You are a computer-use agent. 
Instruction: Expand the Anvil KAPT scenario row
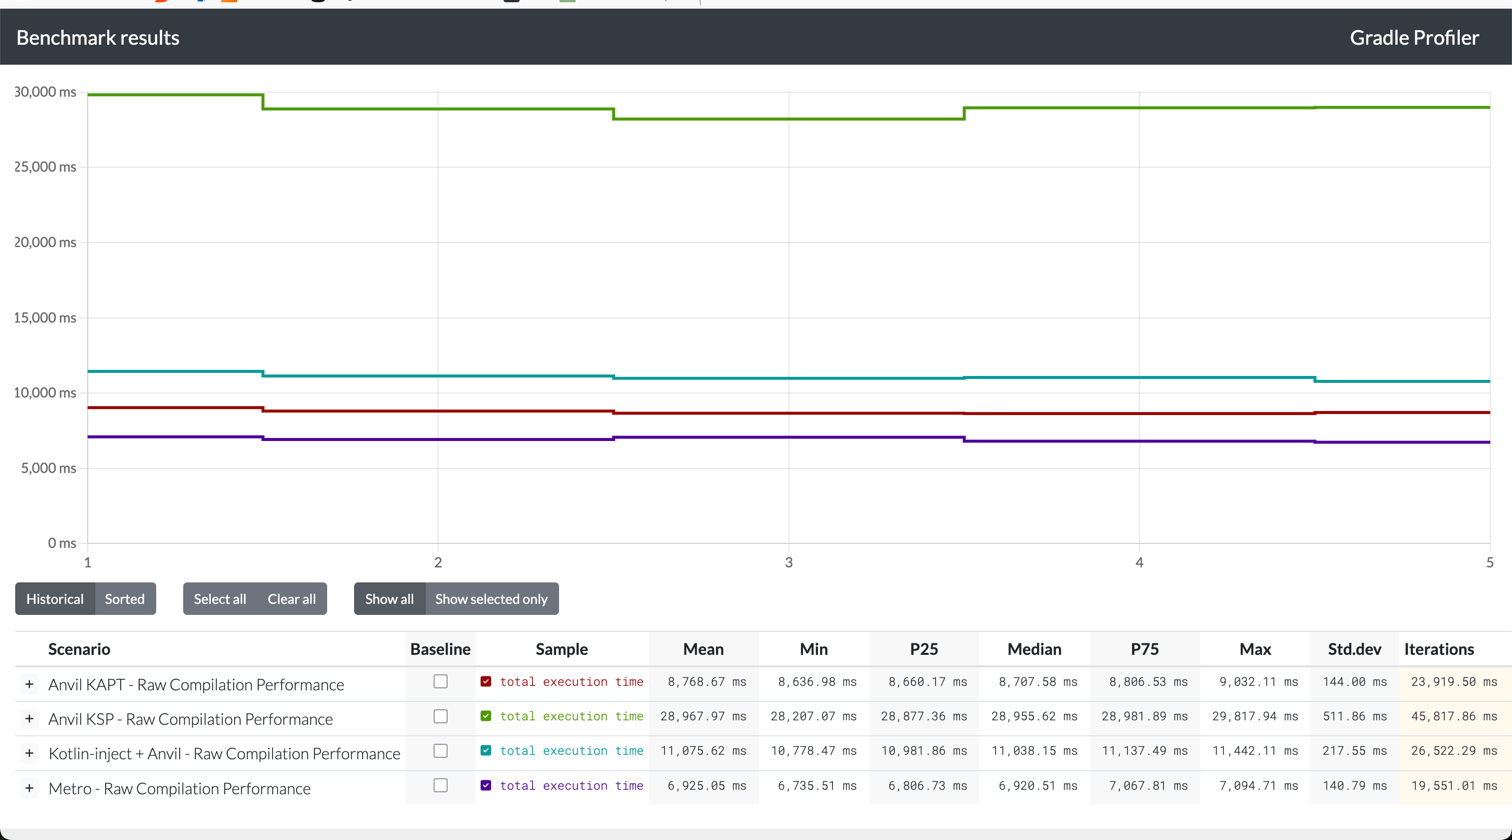[30, 685]
